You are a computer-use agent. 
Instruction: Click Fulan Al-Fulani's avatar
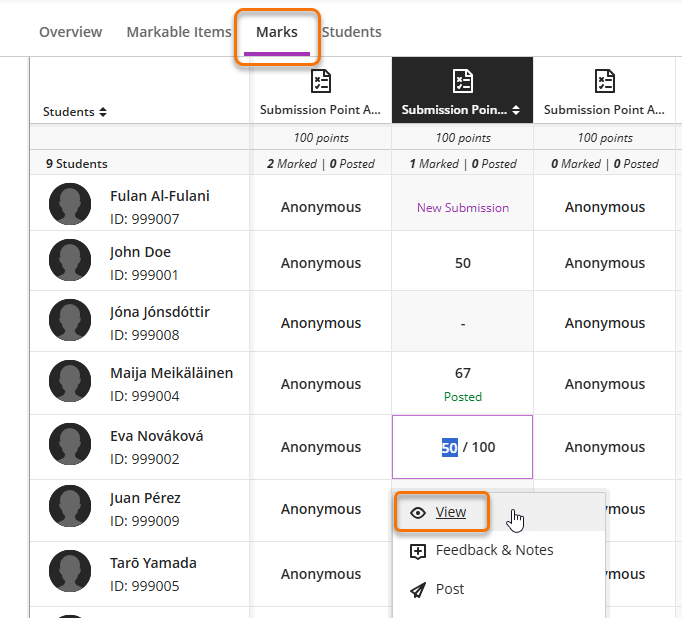point(70,204)
